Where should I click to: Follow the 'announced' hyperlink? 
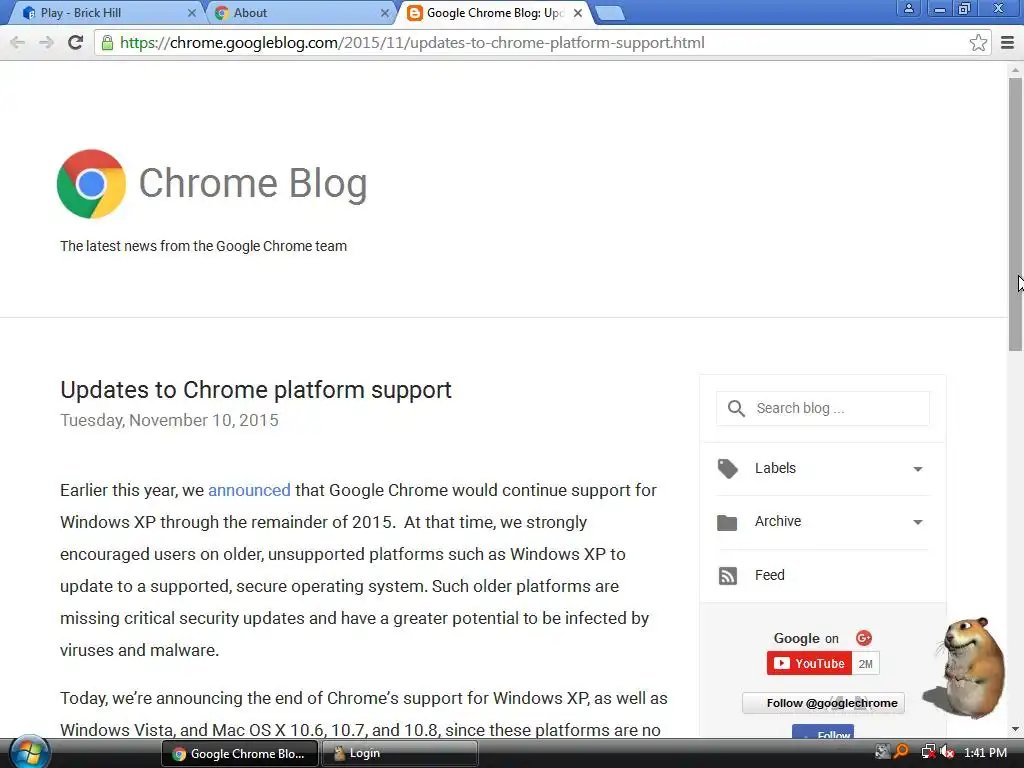[249, 490]
